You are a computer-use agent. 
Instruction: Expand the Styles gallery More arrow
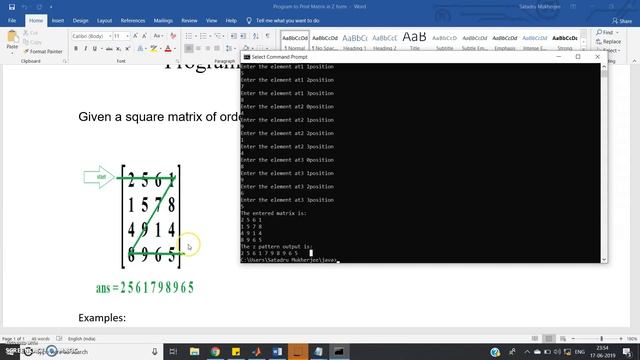pos(583,48)
